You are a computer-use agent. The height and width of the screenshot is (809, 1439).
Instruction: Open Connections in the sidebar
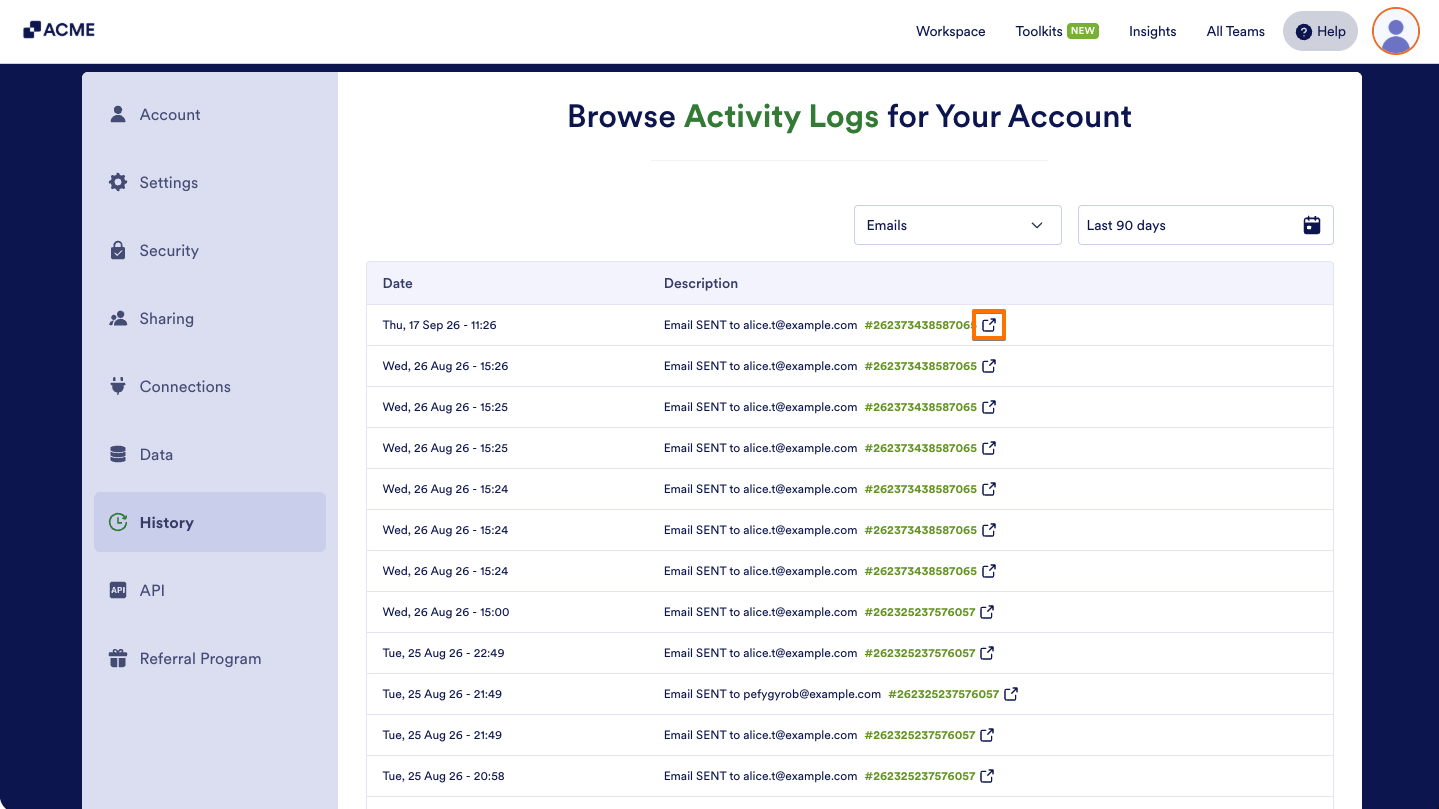(x=210, y=387)
